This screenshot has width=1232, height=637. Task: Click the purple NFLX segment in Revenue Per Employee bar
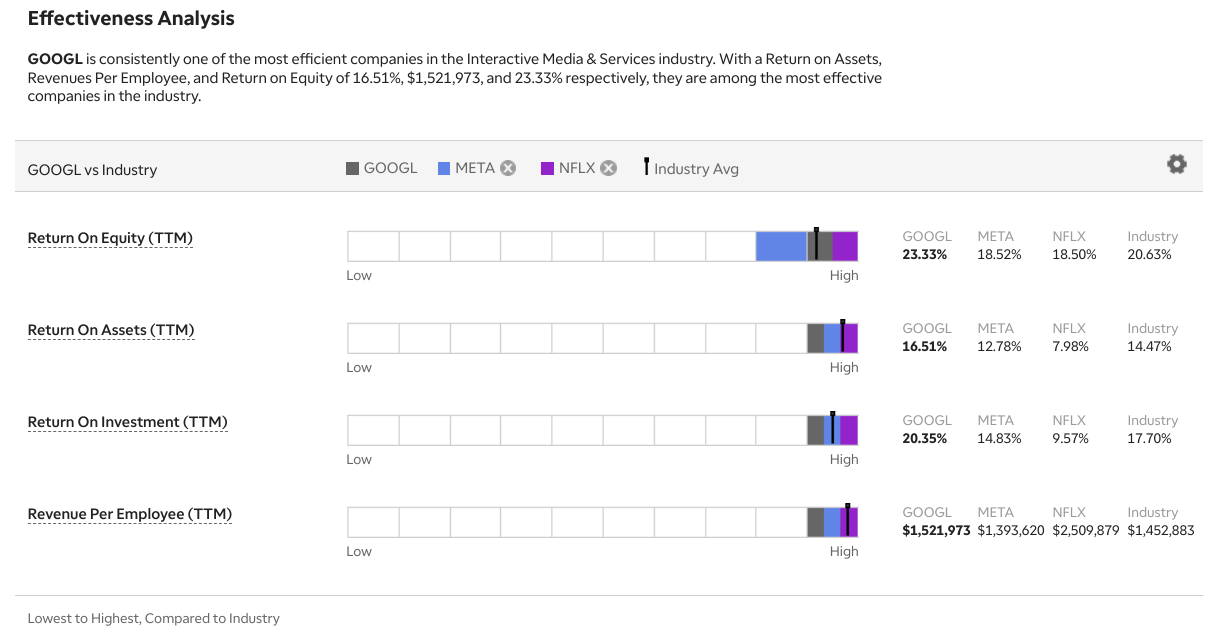tap(854, 522)
